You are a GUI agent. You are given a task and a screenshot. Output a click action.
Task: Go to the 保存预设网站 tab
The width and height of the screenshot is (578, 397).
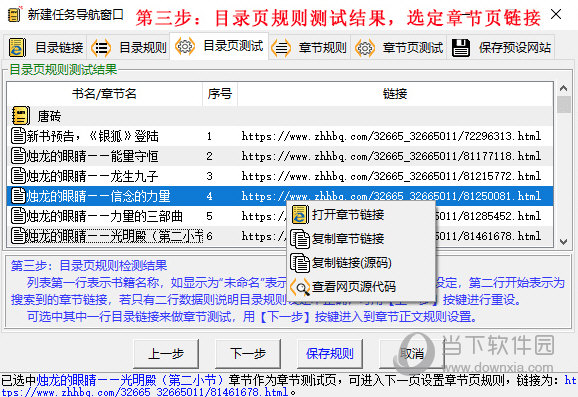click(501, 48)
